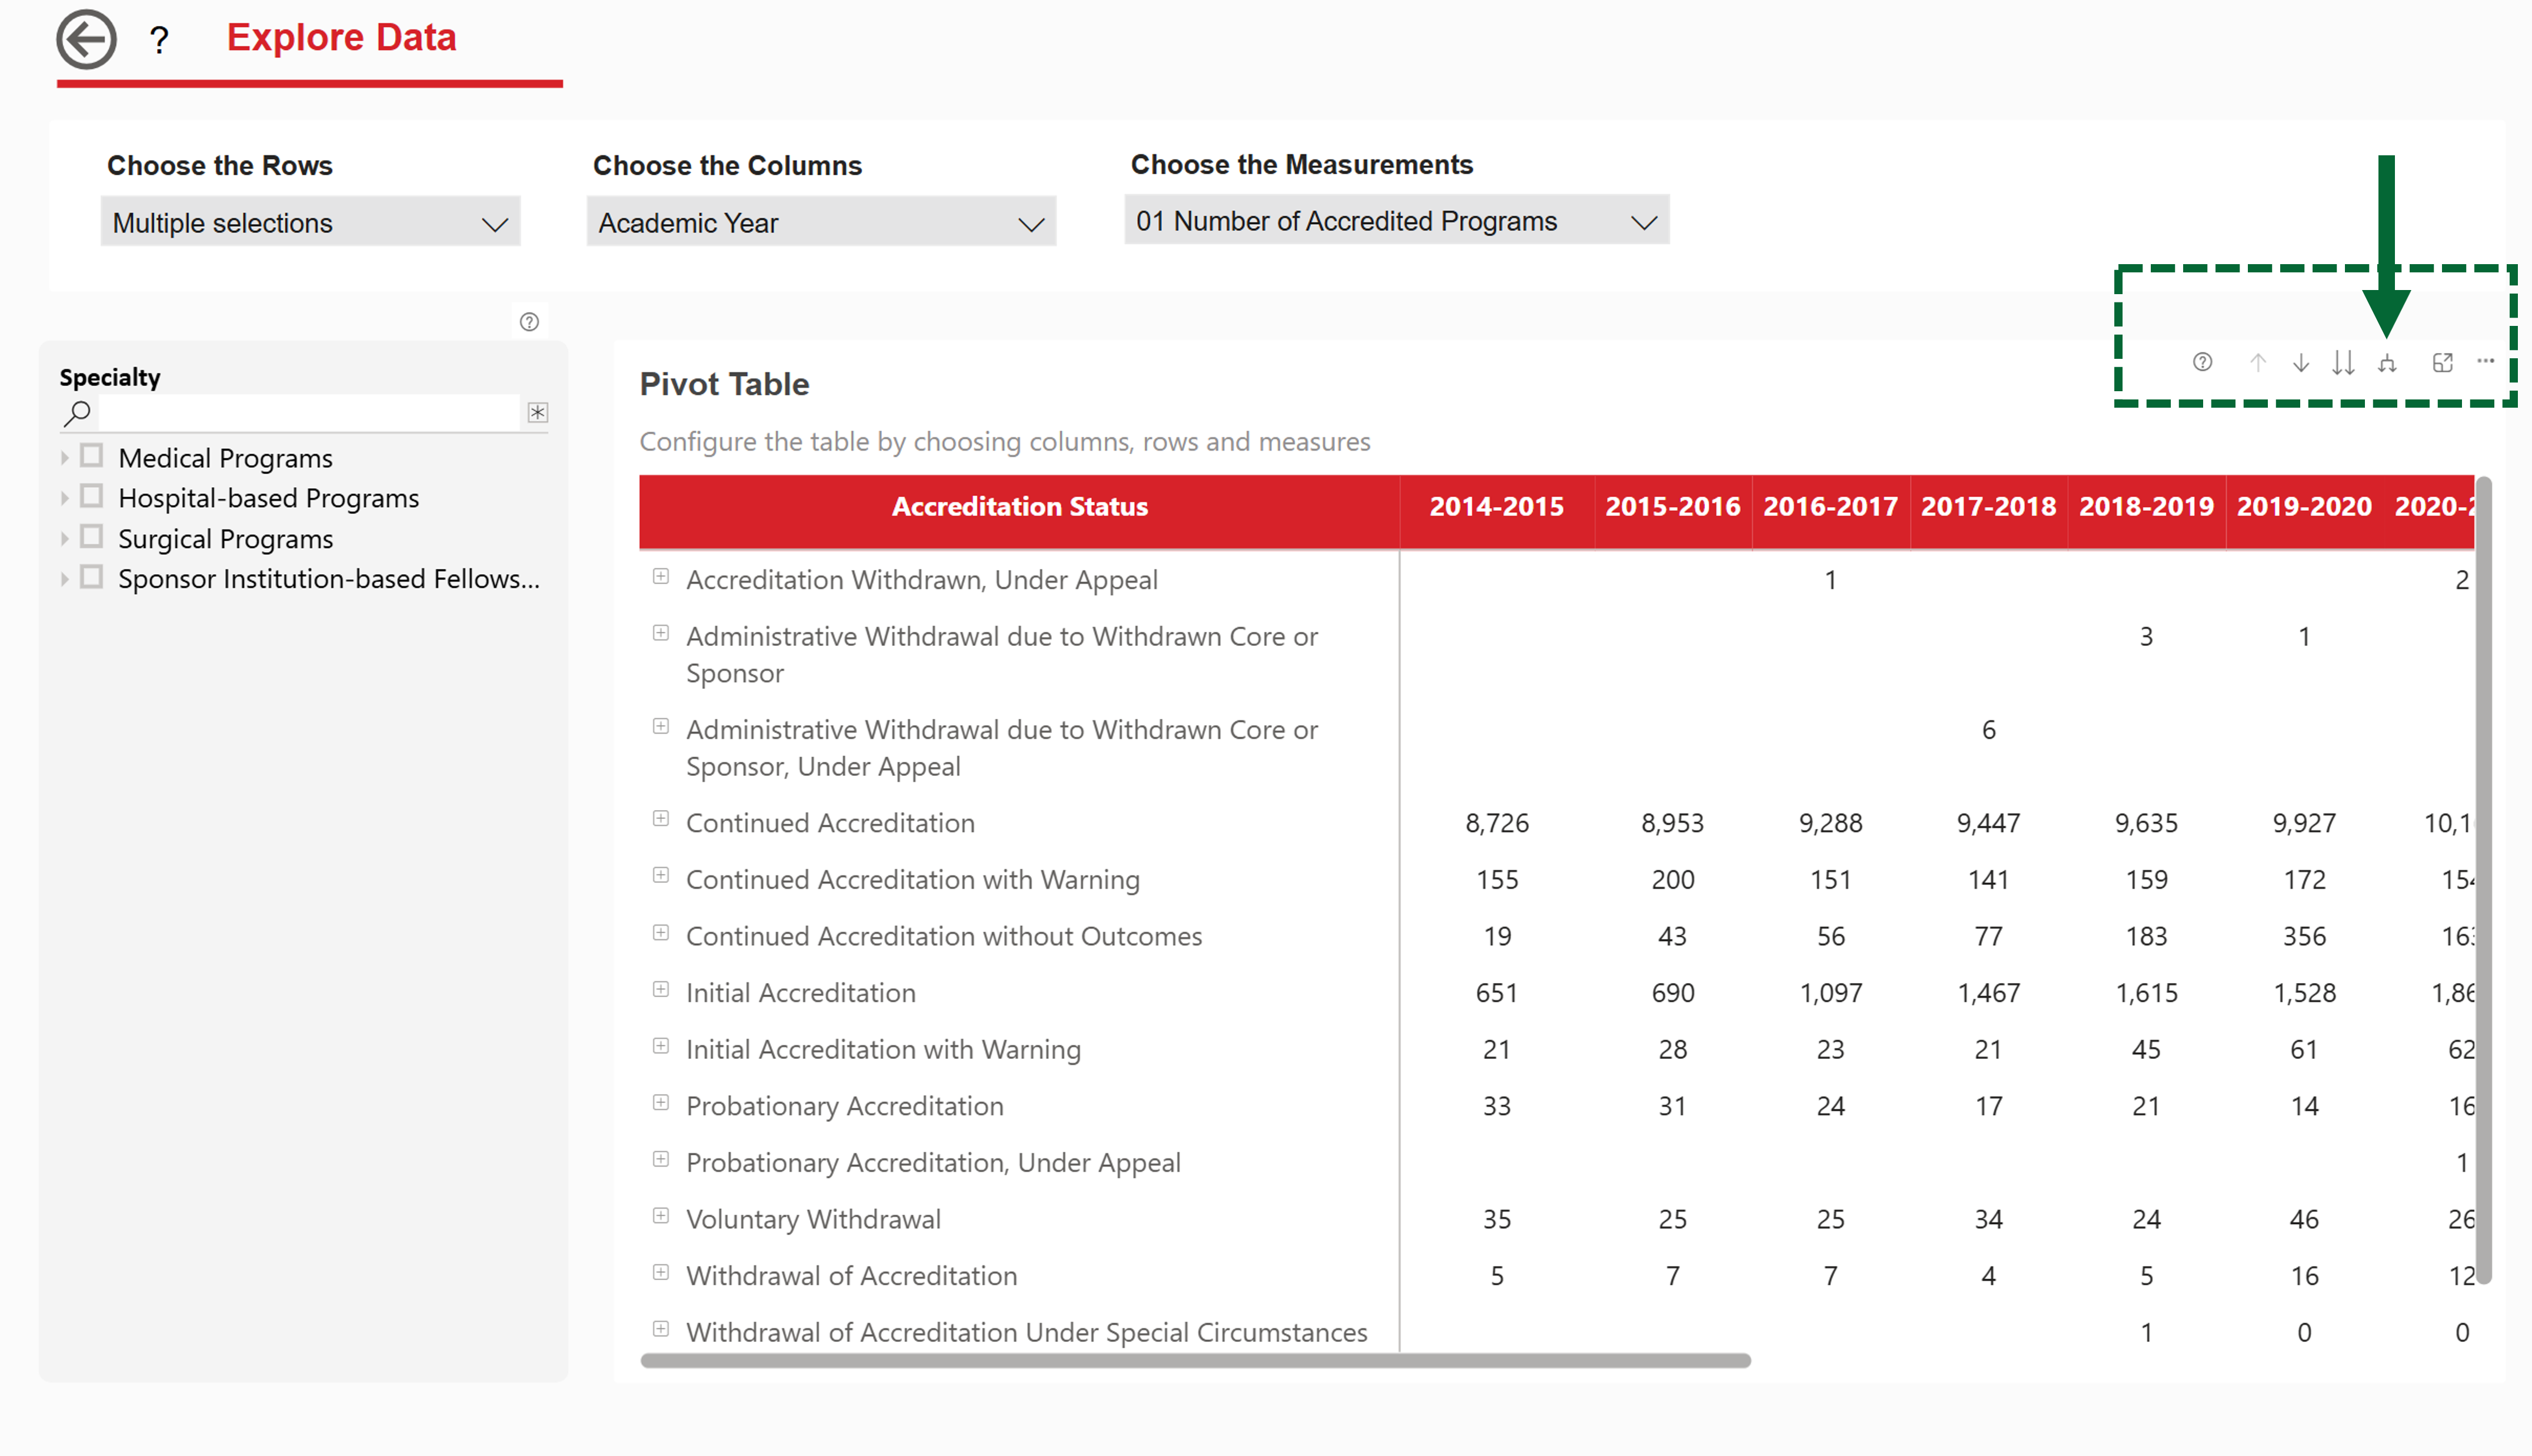
Task: Expand Initial Accreditation with Warning row
Action: 661,1046
